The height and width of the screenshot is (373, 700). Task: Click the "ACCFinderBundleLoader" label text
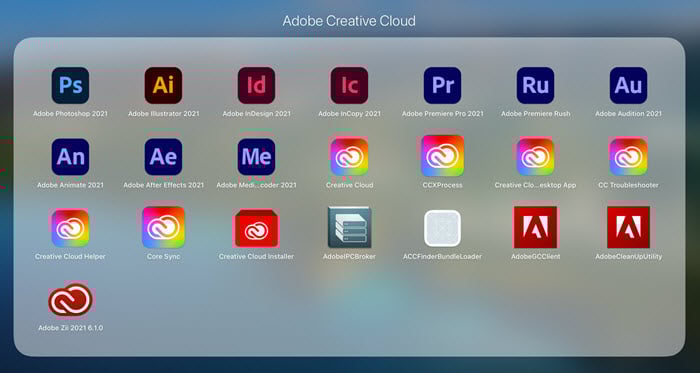point(442,257)
